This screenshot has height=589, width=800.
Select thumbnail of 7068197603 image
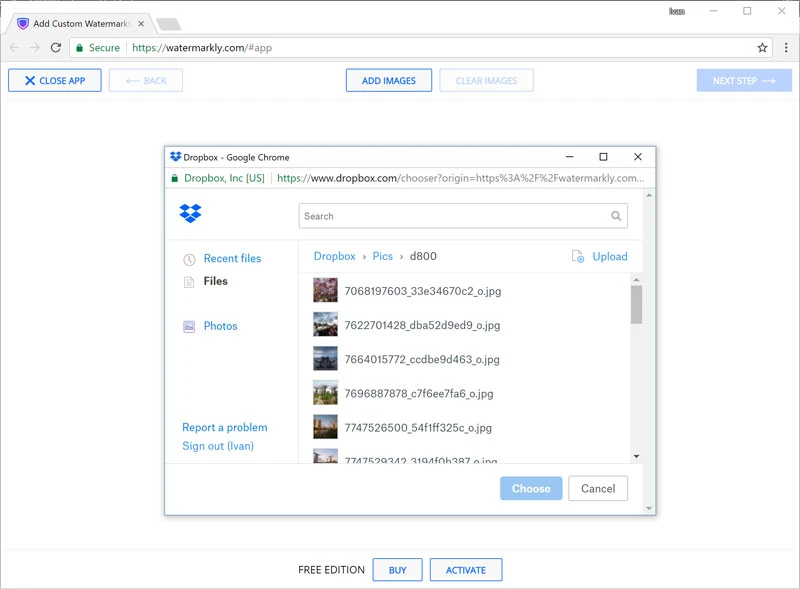click(325, 290)
